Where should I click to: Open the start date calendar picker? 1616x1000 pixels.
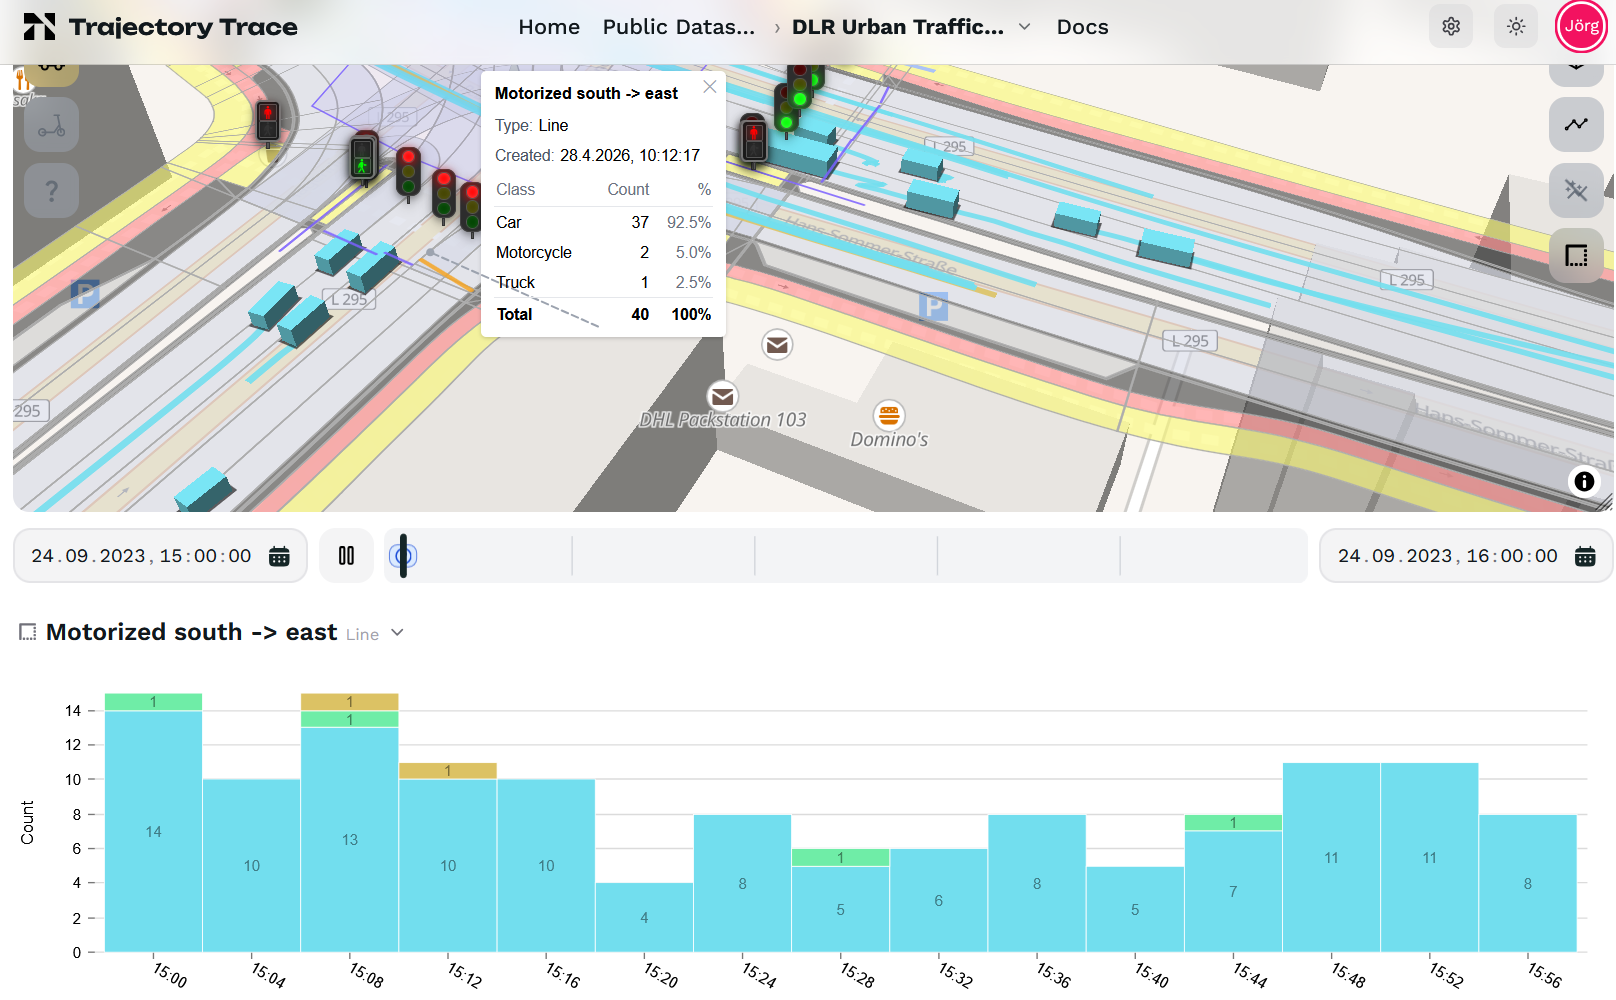point(280,557)
